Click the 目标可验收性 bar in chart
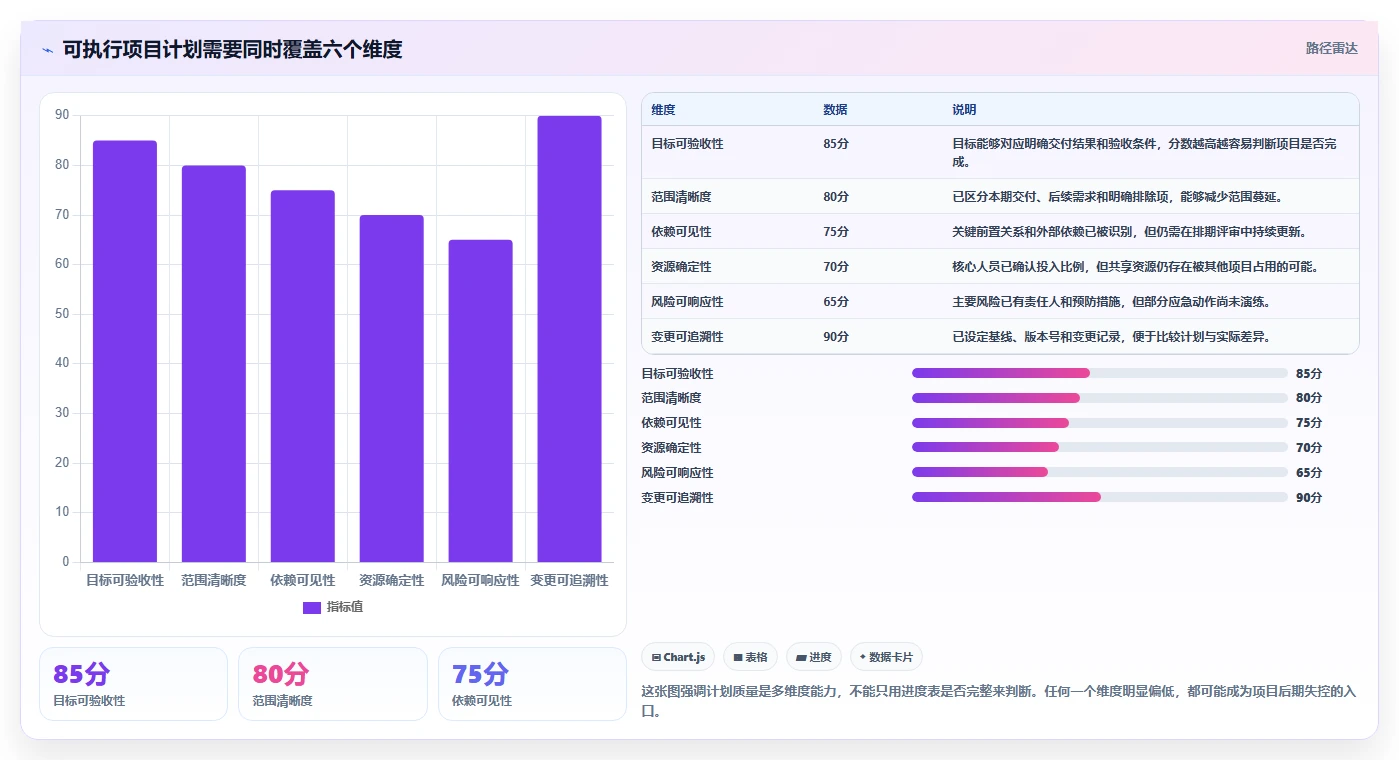Screen dimensions: 1399x760 125,351
